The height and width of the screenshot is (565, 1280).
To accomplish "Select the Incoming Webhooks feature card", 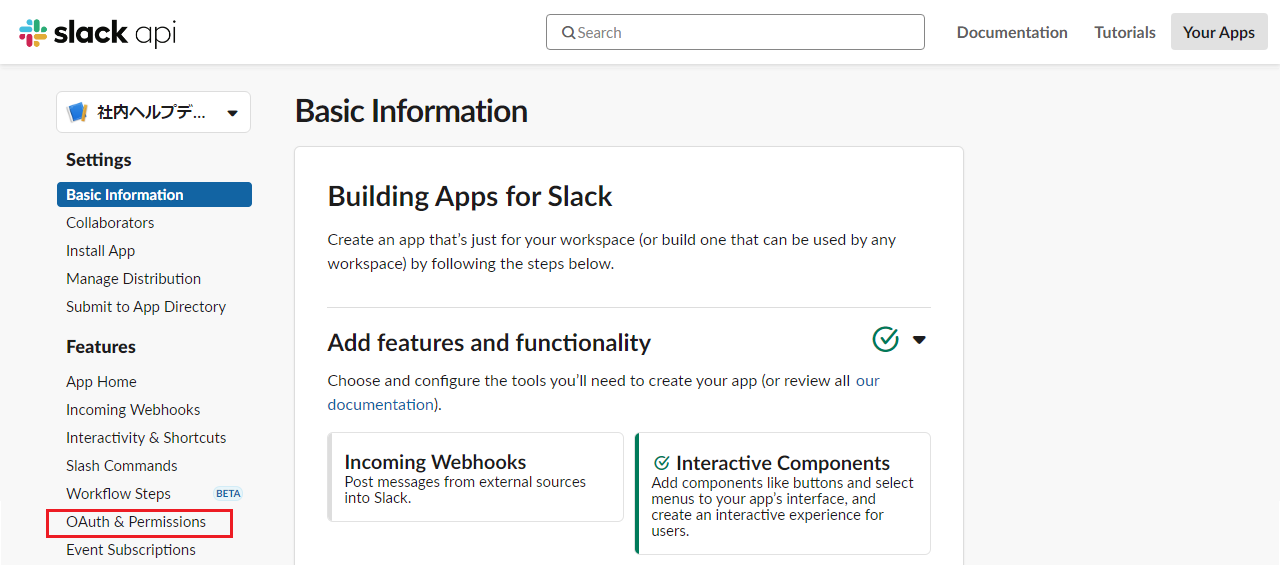I will [x=476, y=477].
